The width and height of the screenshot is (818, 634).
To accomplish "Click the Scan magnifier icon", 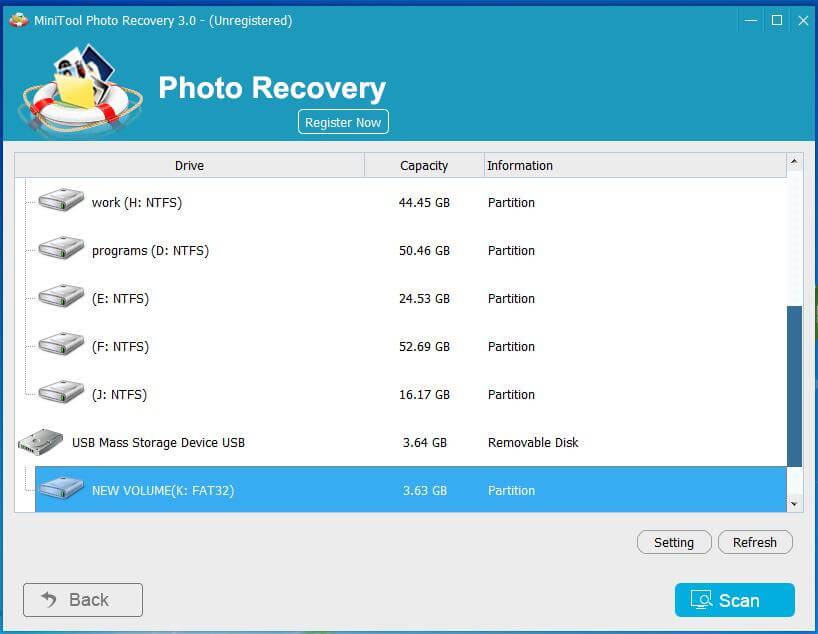I will pos(702,600).
